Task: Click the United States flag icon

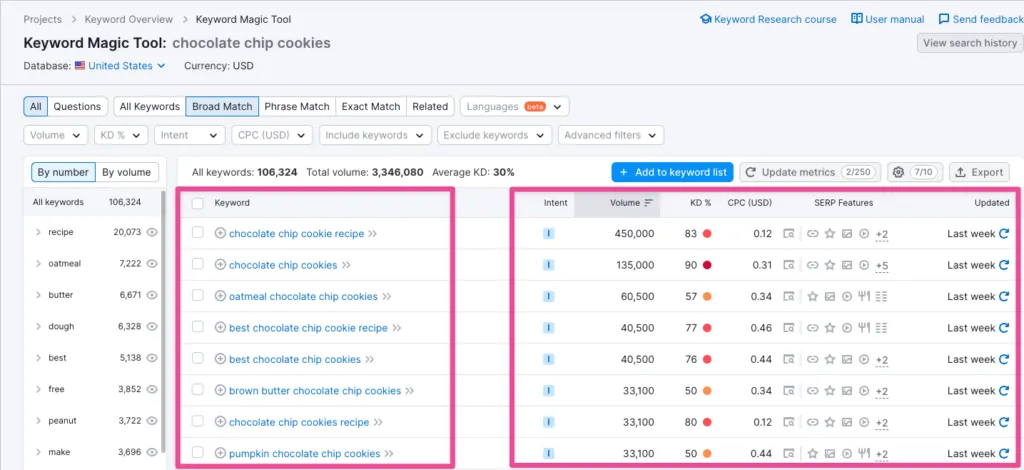Action: (x=80, y=66)
